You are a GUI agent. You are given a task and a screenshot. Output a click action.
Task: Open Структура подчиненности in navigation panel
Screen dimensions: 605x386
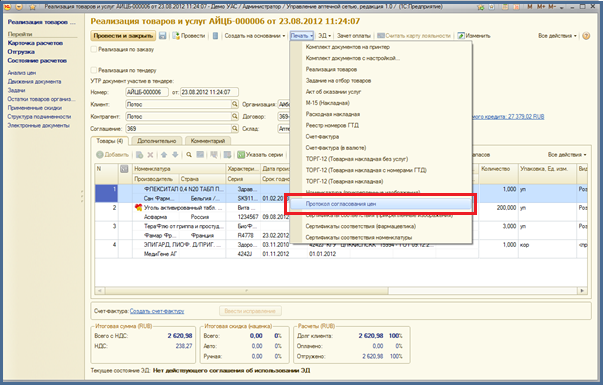point(39,117)
